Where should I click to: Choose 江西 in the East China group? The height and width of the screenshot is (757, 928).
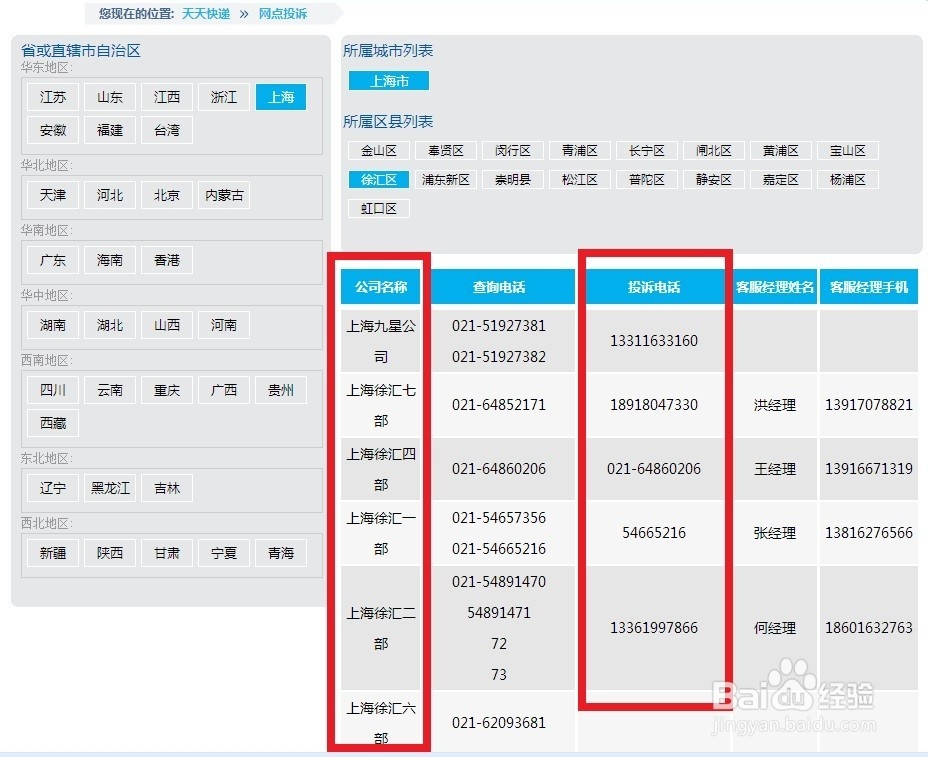coord(167,97)
